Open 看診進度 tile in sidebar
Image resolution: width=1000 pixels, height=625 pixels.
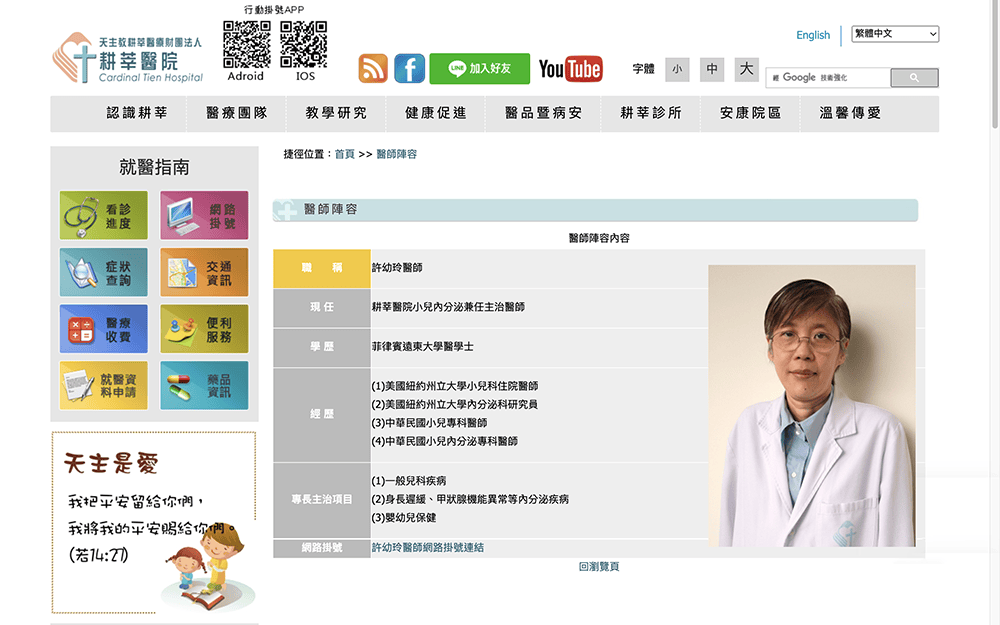tap(104, 216)
